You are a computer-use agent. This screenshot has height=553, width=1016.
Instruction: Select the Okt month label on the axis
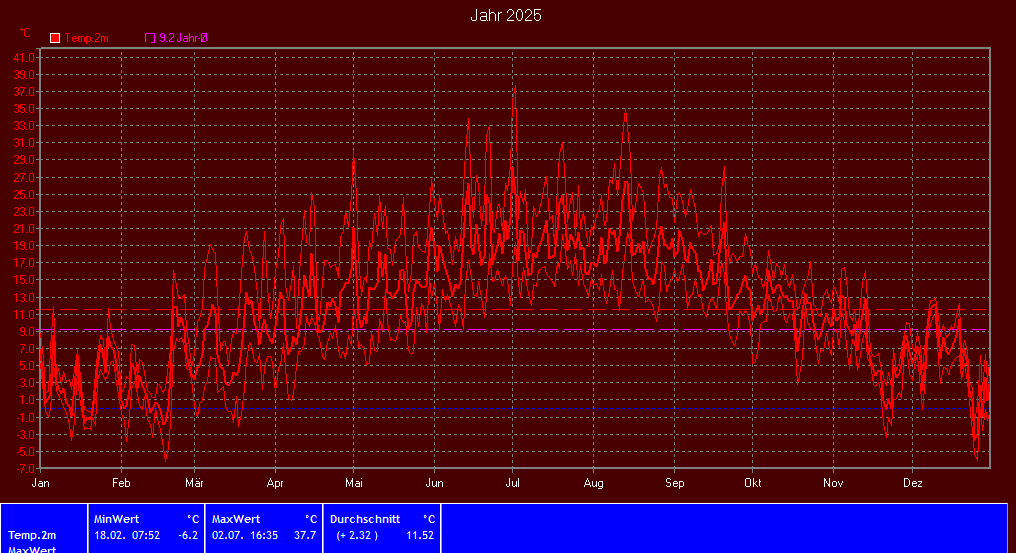click(752, 482)
